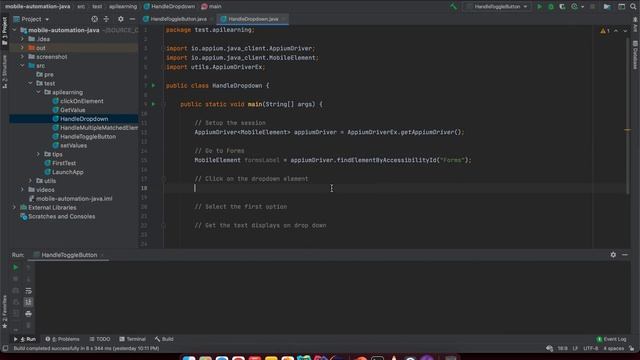Screen dimensions: 640x360
Task: Open the Run tool window tab
Action: [x=24, y=339]
